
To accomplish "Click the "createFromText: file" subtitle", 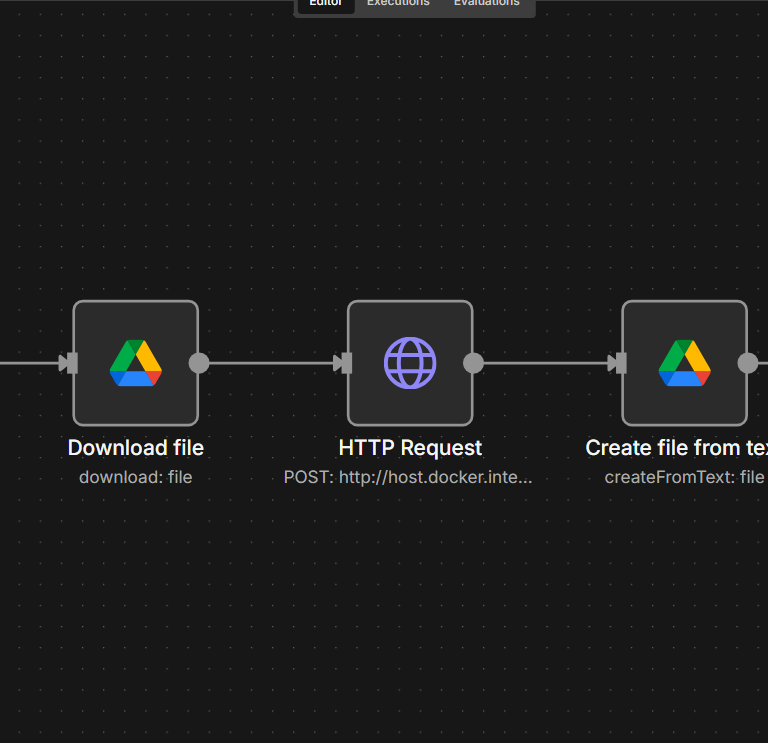I will click(684, 477).
